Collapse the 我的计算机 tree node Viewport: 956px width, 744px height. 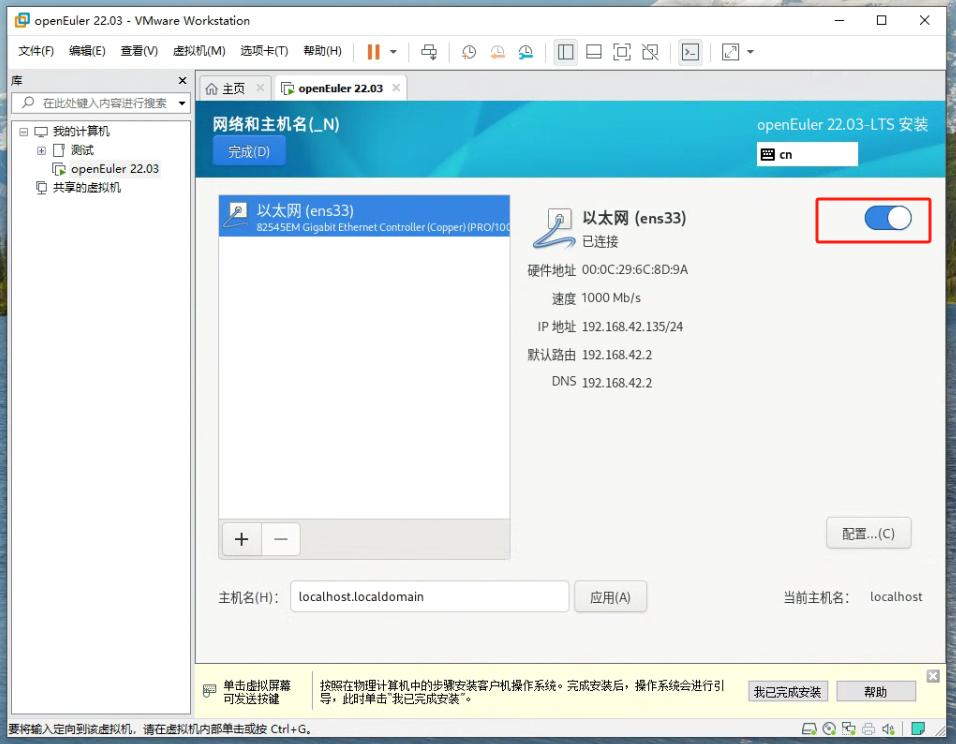[x=24, y=132]
